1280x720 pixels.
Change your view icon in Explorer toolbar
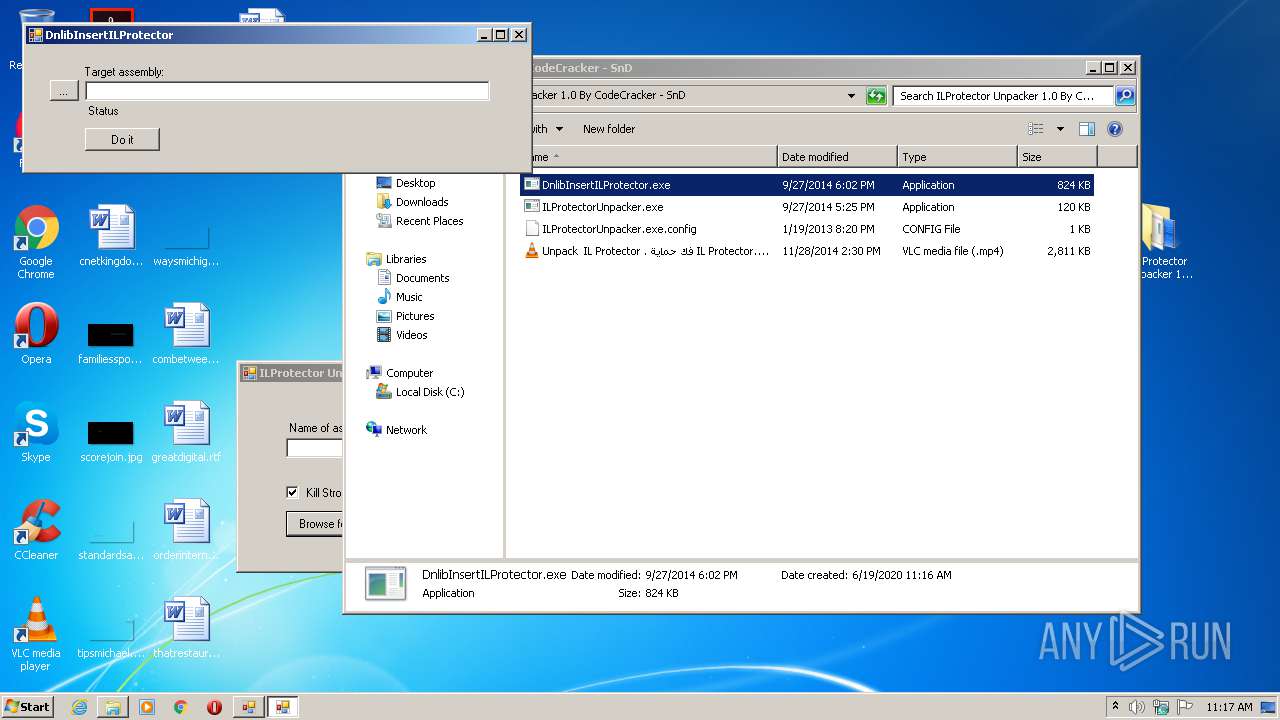(1036, 129)
